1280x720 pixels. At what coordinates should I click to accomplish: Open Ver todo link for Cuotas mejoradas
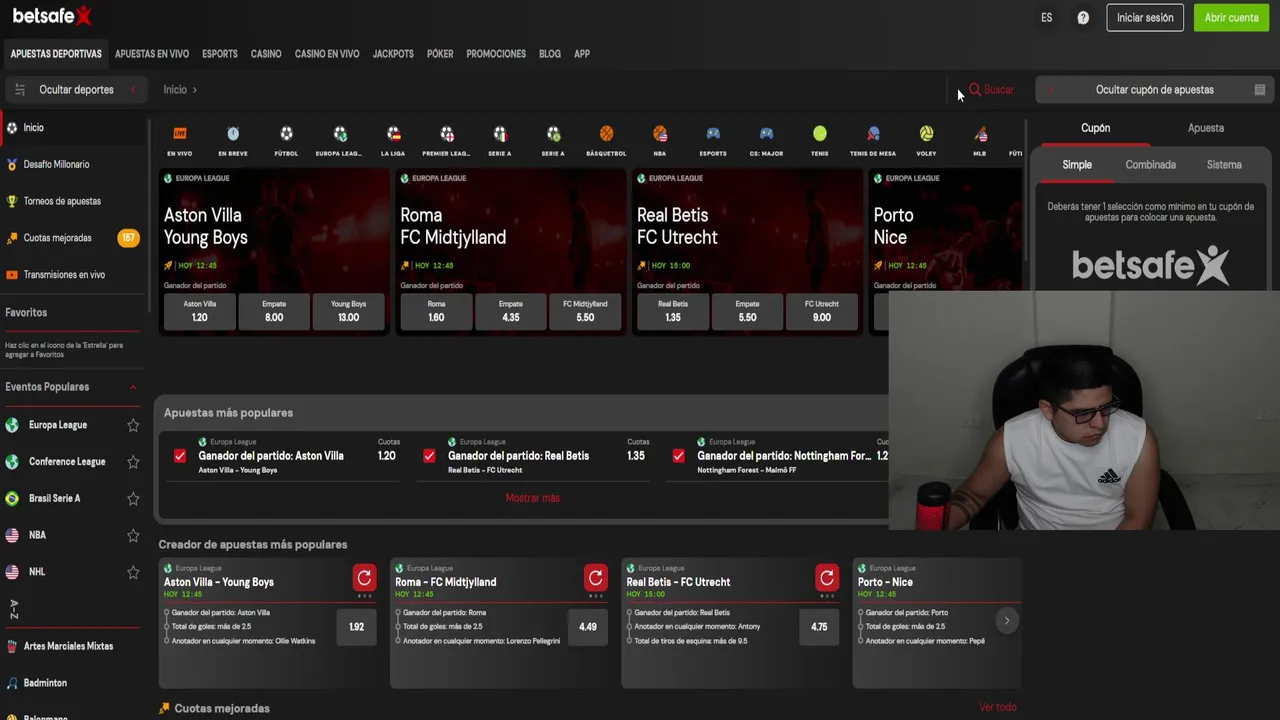point(998,708)
